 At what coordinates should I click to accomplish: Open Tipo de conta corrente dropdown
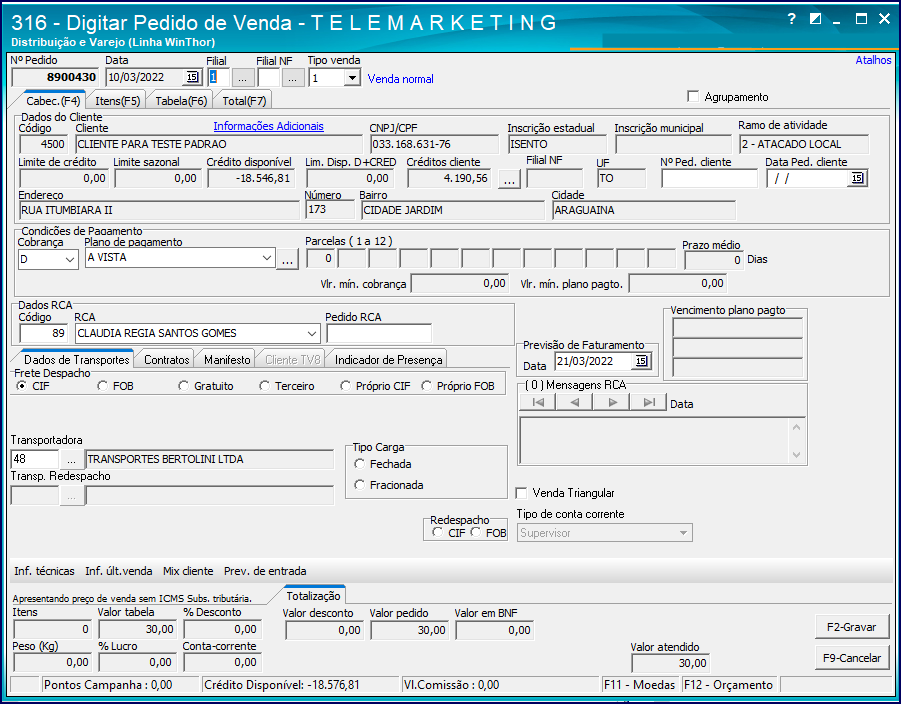683,533
